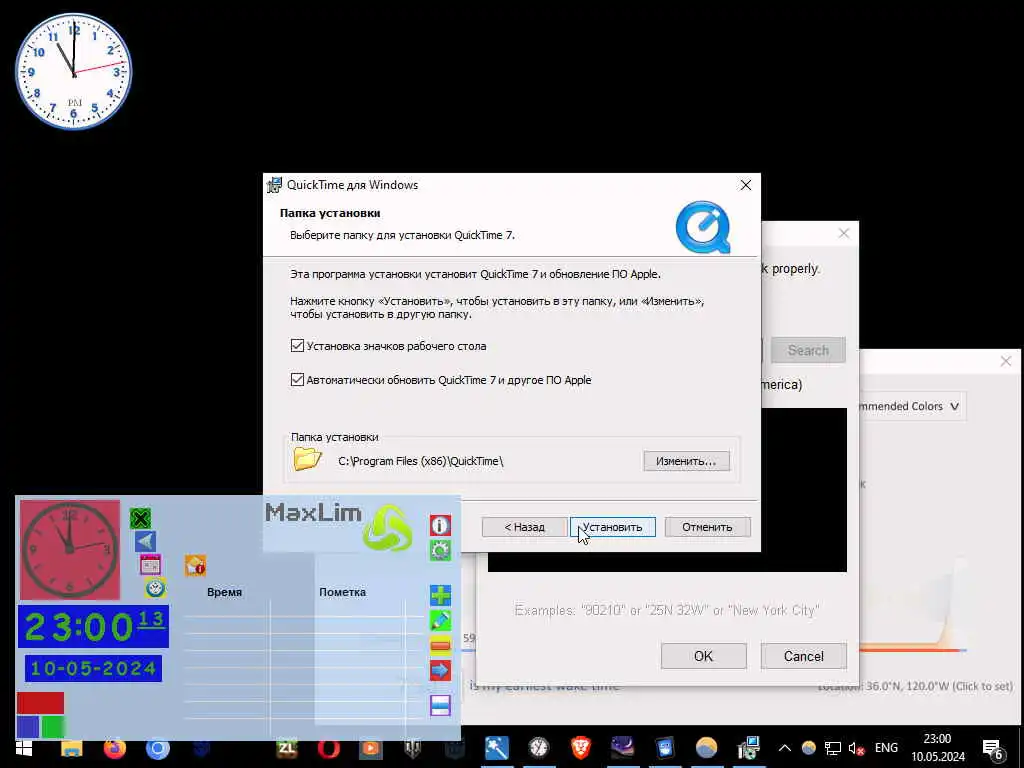This screenshot has width=1024, height=768.
Task: Click the ZL icon on the taskbar
Action: 286,748
